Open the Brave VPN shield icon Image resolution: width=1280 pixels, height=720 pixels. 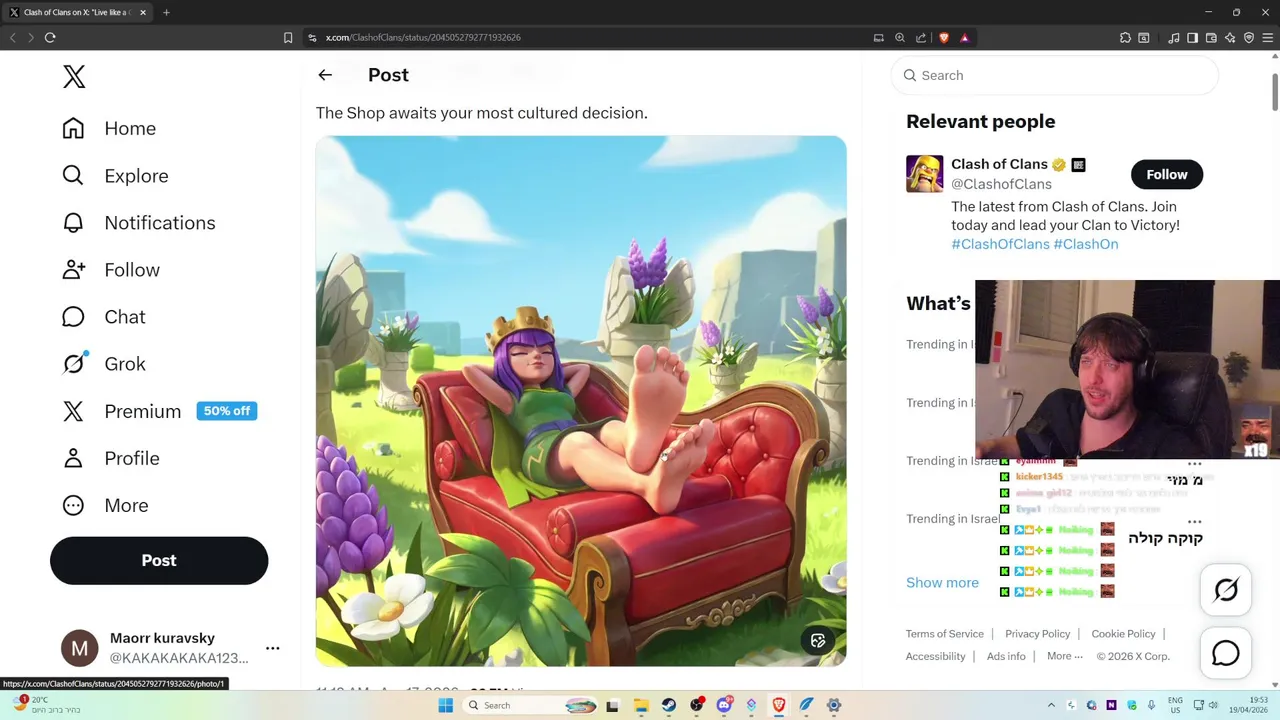point(1249,37)
